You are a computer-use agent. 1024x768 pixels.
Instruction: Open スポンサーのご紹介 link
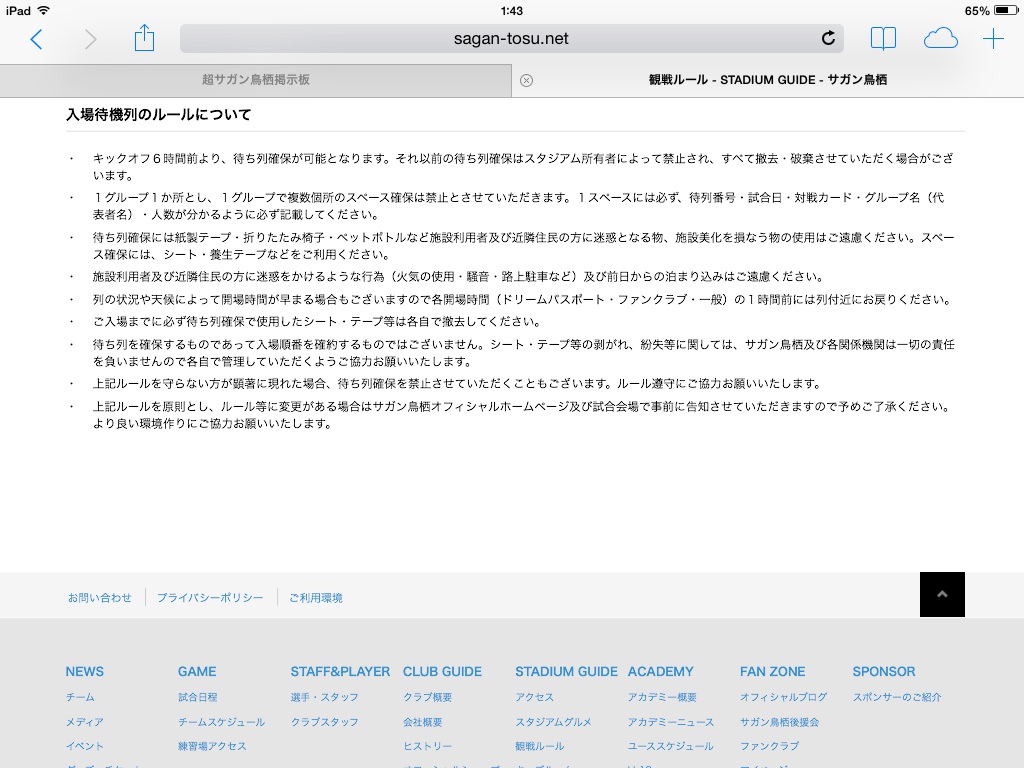(897, 697)
